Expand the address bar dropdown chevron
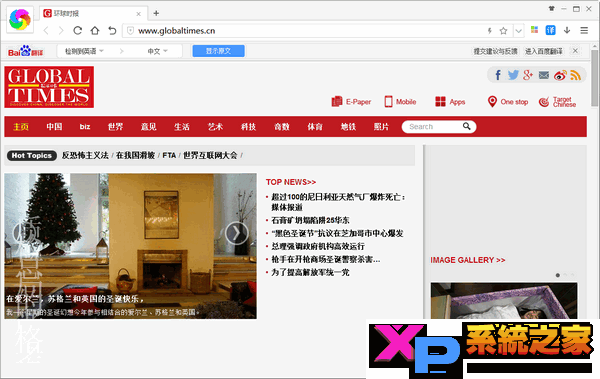Image resolution: width=600 pixels, height=379 pixels. pos(518,31)
